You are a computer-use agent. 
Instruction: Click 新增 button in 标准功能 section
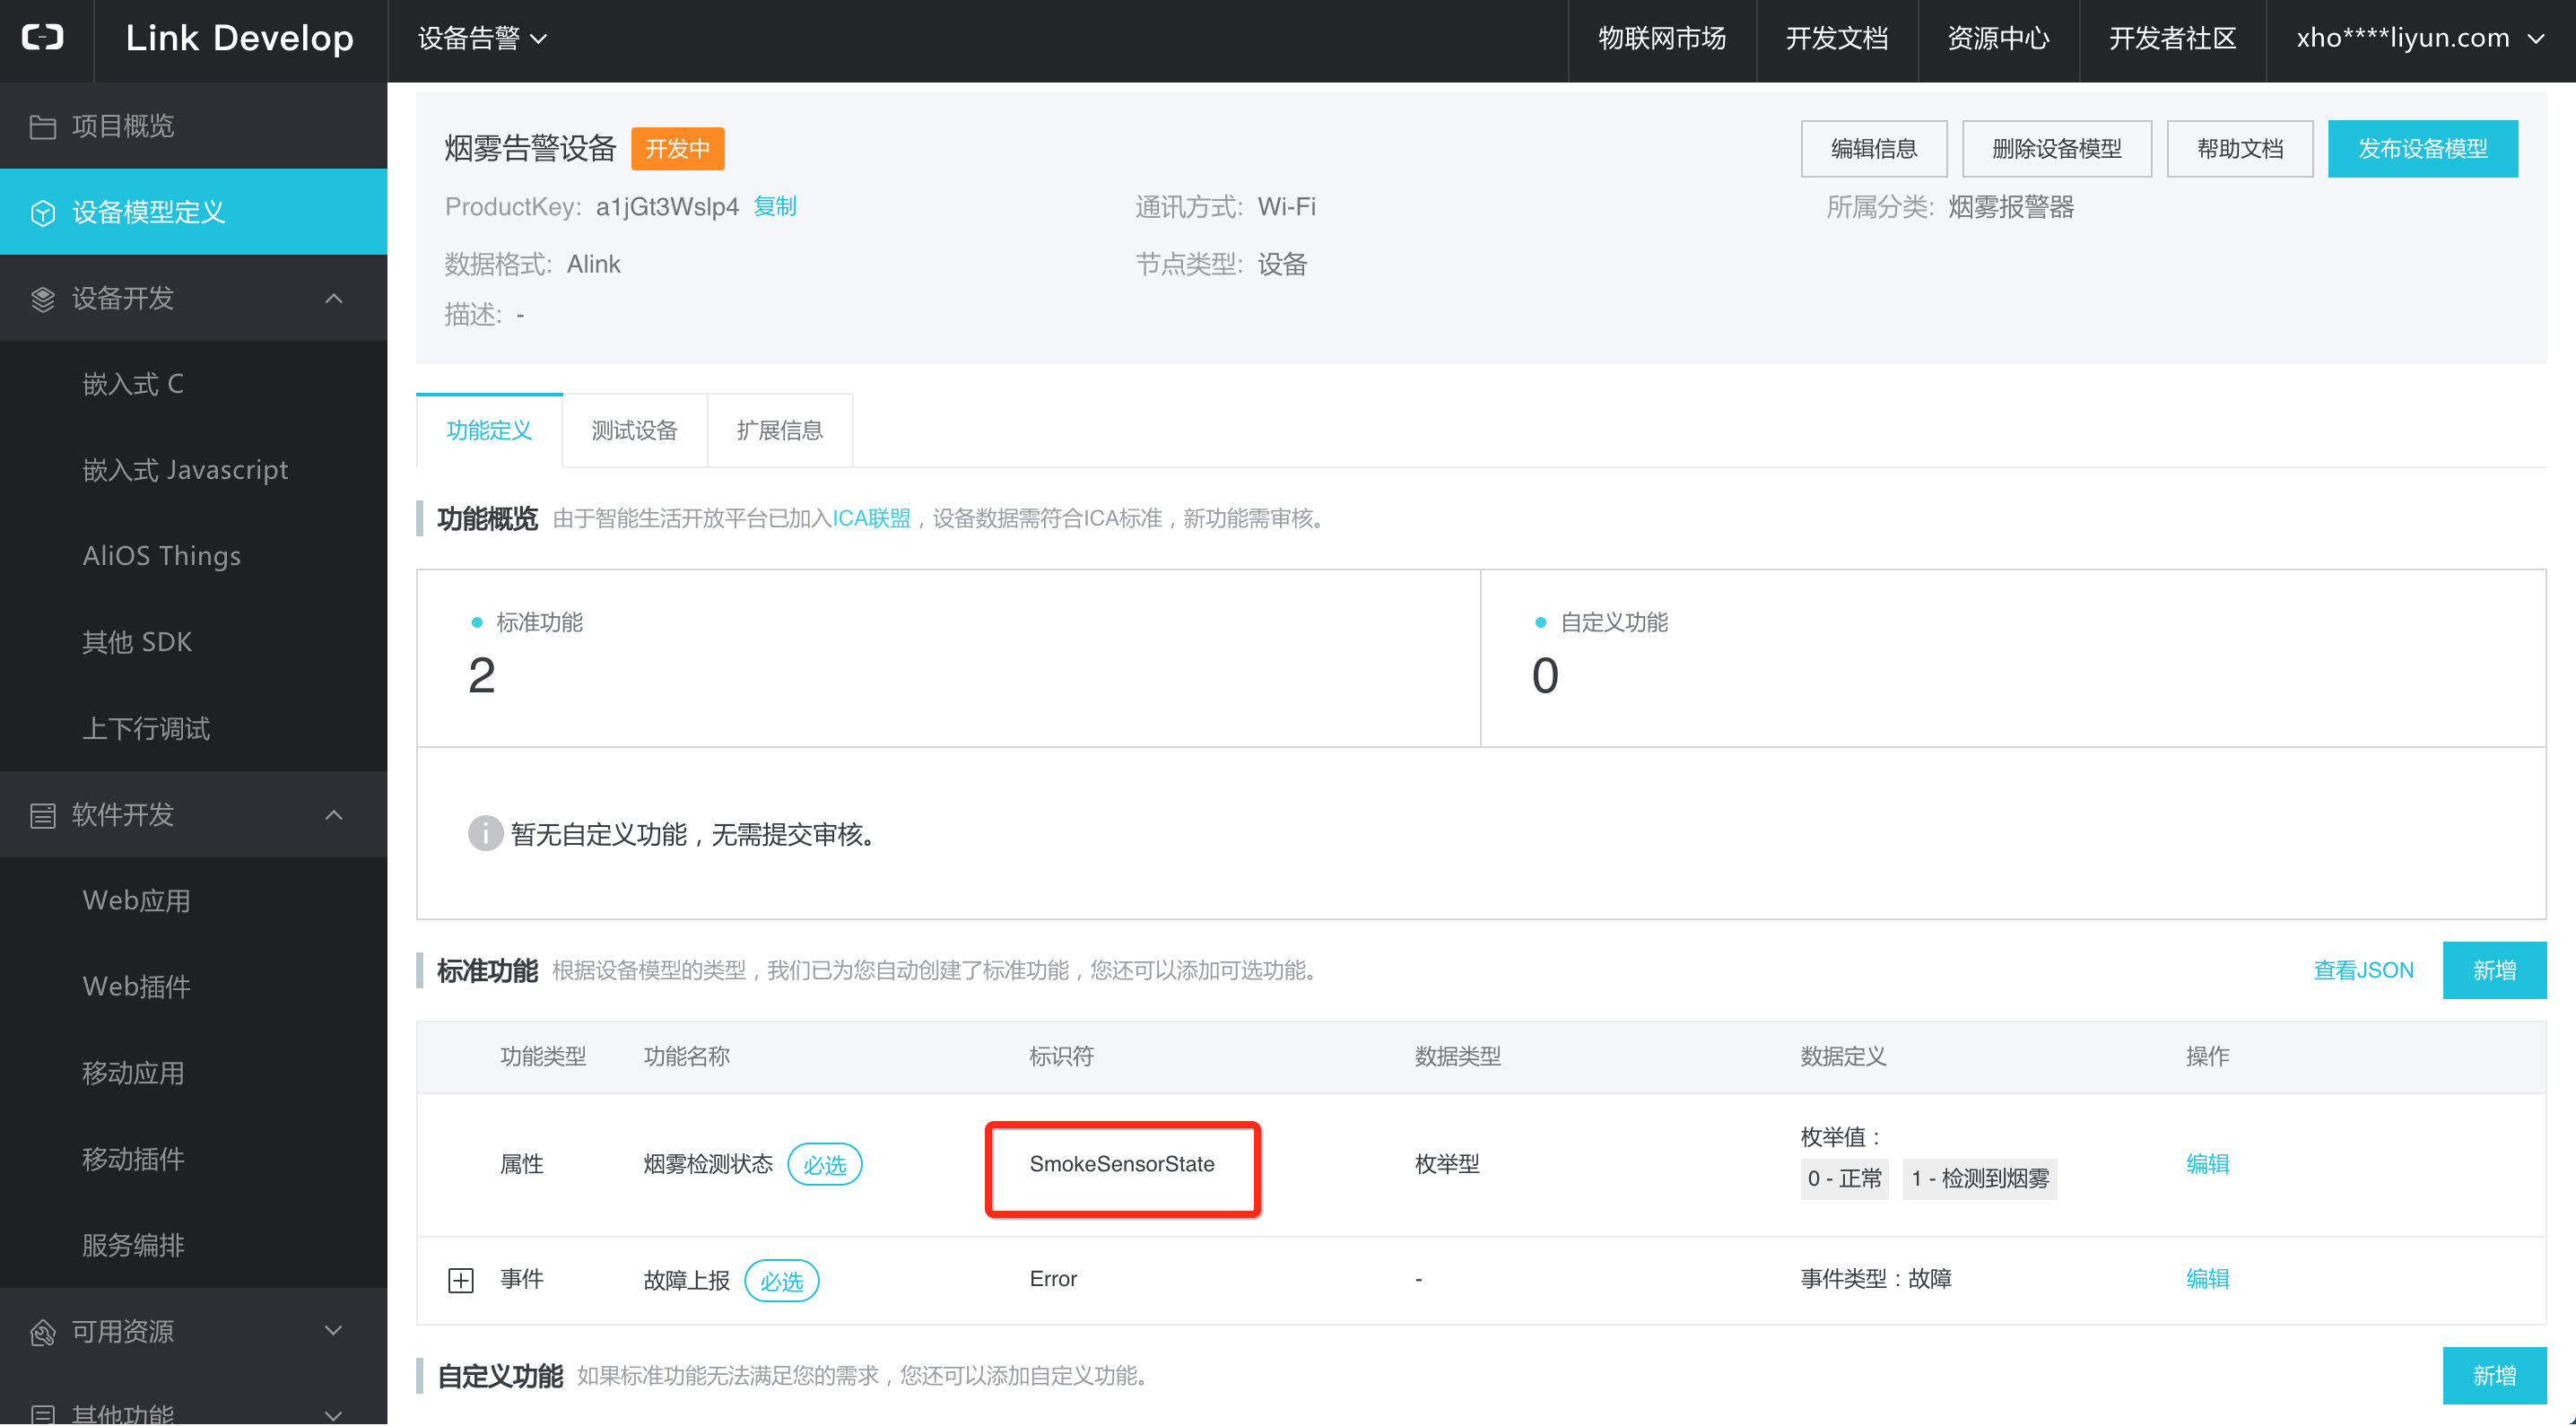point(2494,970)
